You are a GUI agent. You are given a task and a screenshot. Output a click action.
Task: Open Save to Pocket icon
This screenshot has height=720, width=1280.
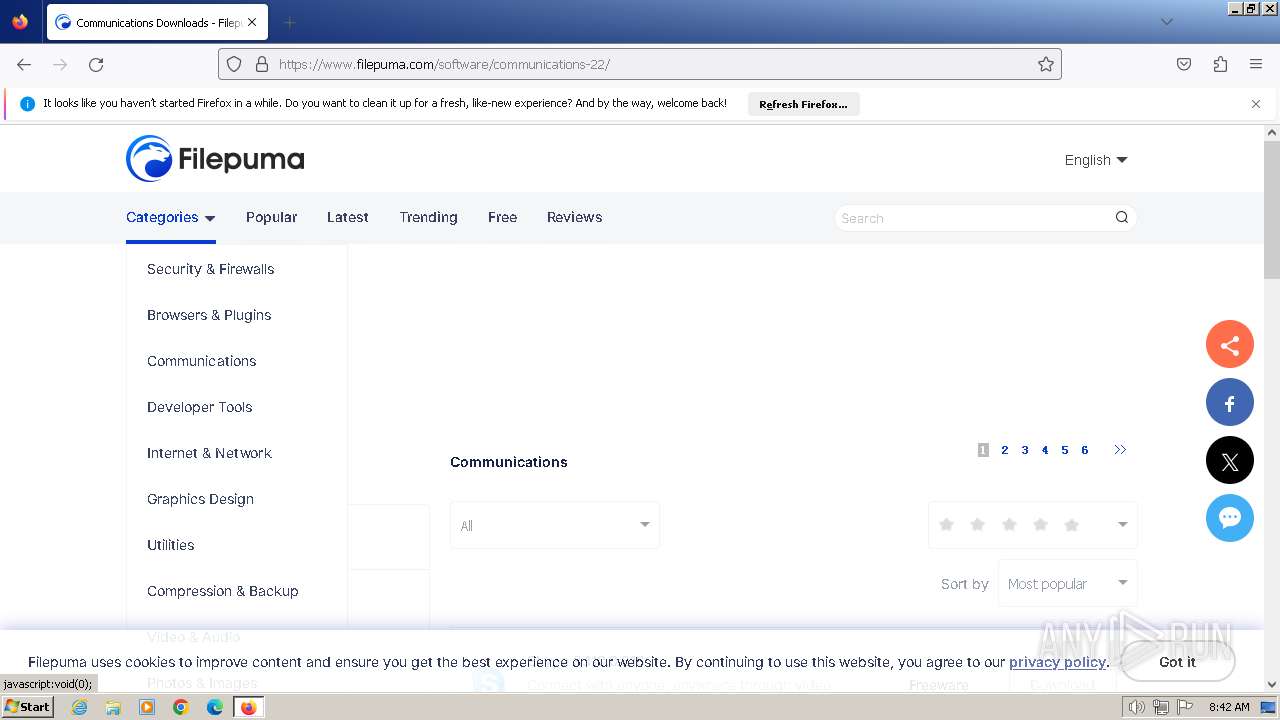tap(1184, 64)
